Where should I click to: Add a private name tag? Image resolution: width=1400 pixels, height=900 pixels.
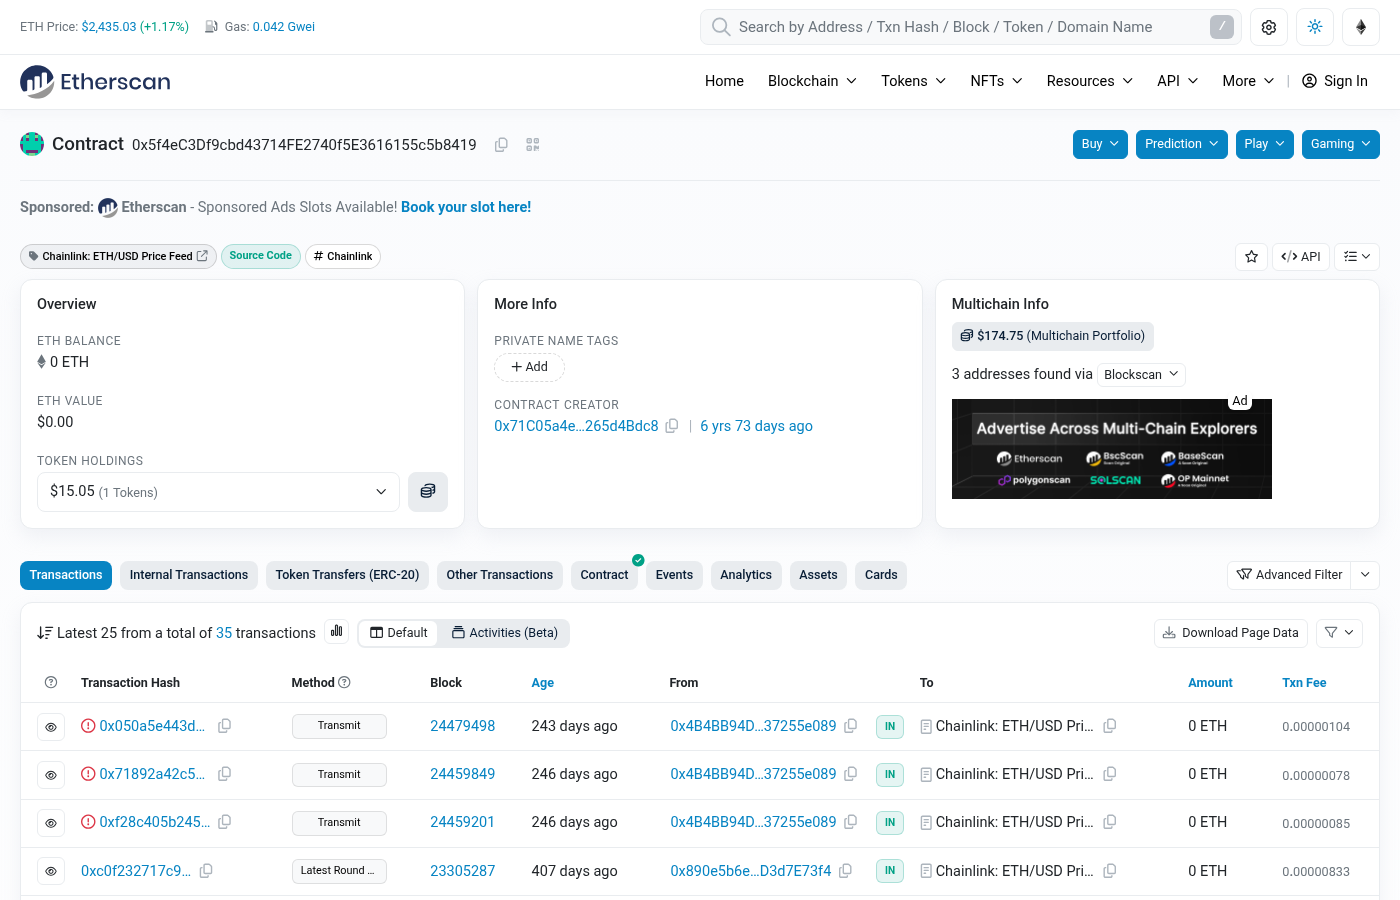(x=529, y=367)
